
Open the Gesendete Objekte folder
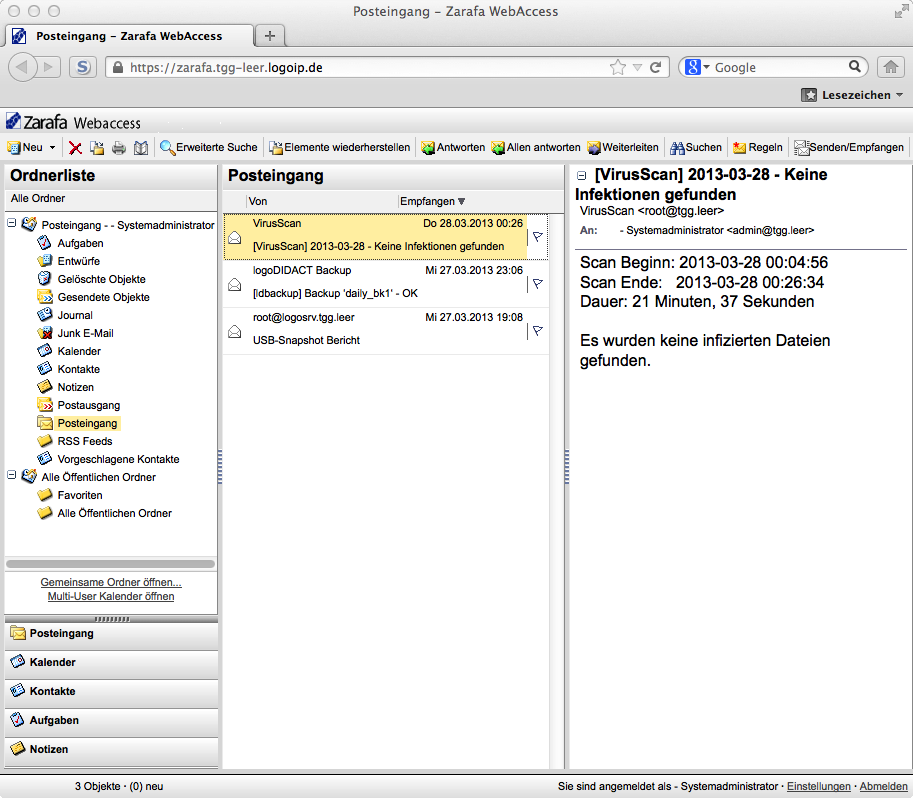click(x=104, y=298)
